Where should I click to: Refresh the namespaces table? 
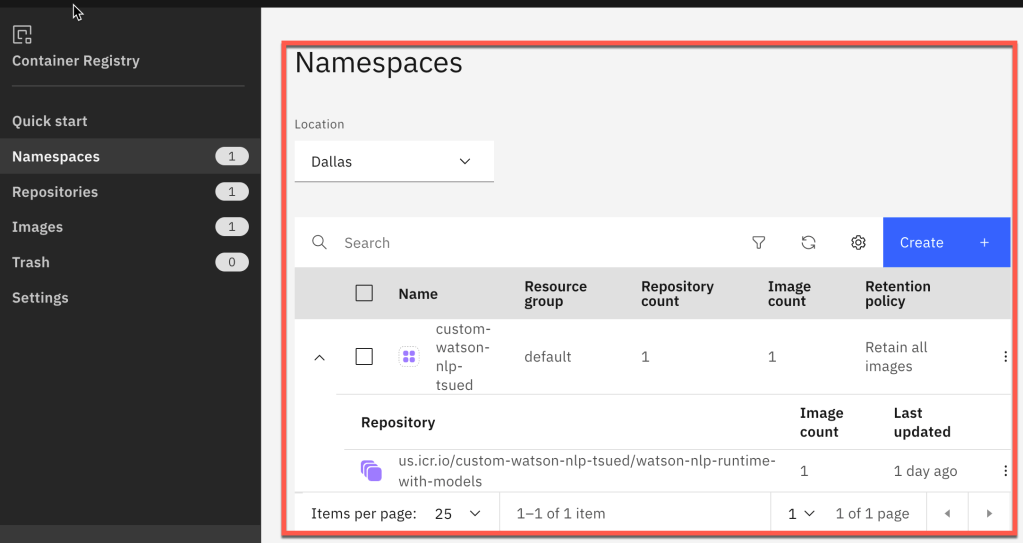pyautogui.click(x=808, y=242)
